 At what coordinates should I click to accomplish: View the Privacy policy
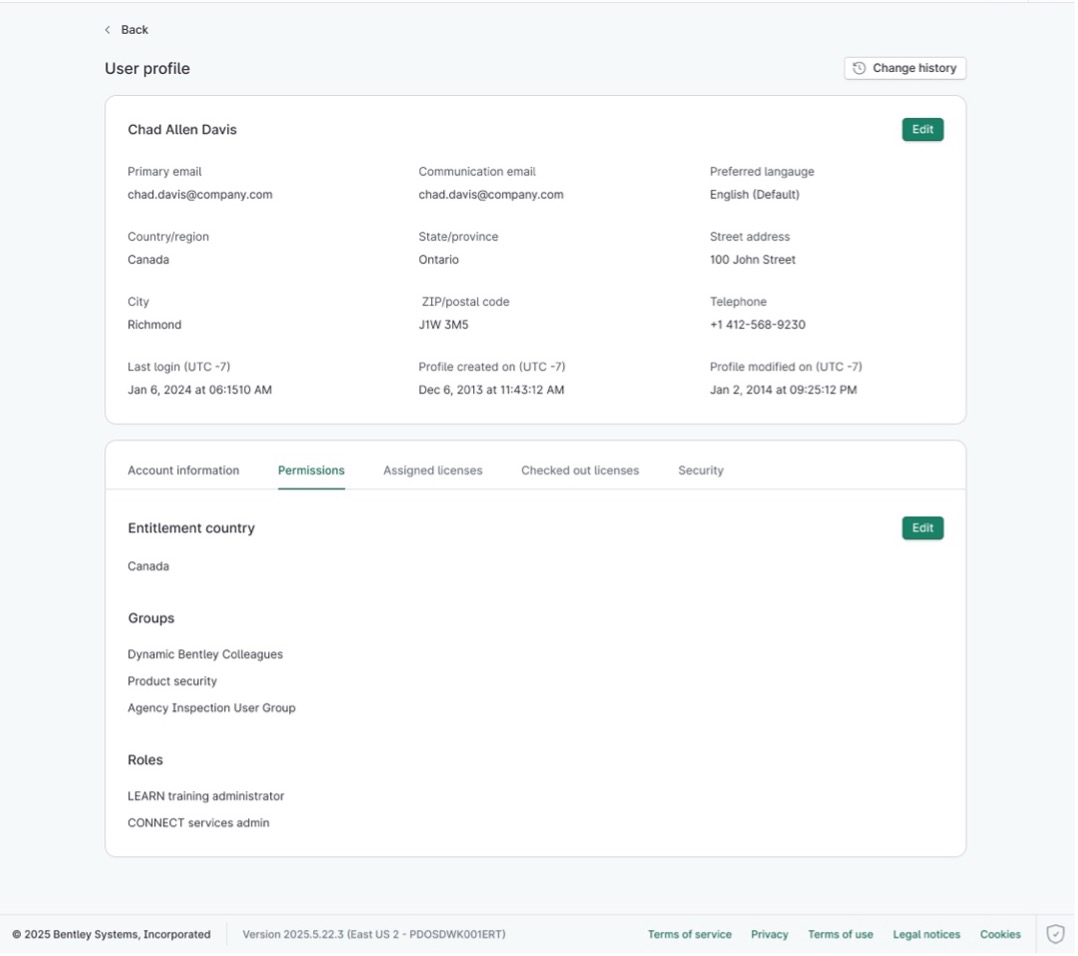pos(769,934)
